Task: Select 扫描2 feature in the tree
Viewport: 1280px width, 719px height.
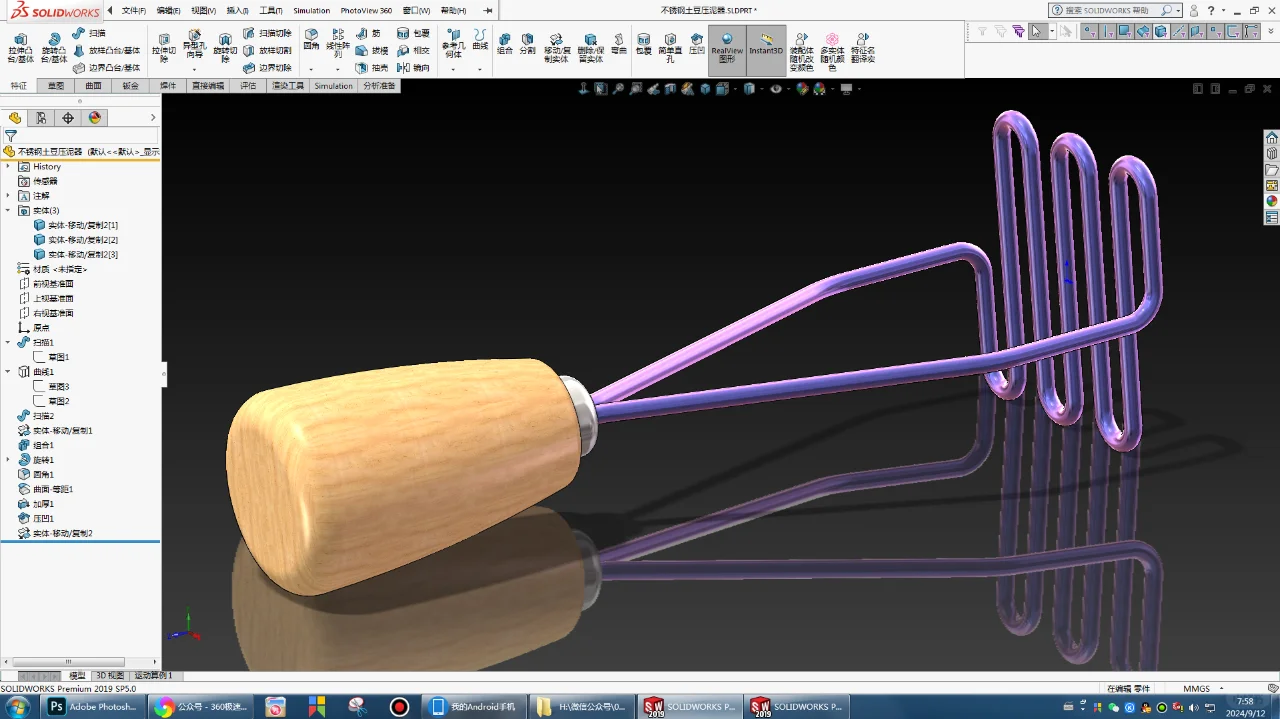Action: coord(43,416)
